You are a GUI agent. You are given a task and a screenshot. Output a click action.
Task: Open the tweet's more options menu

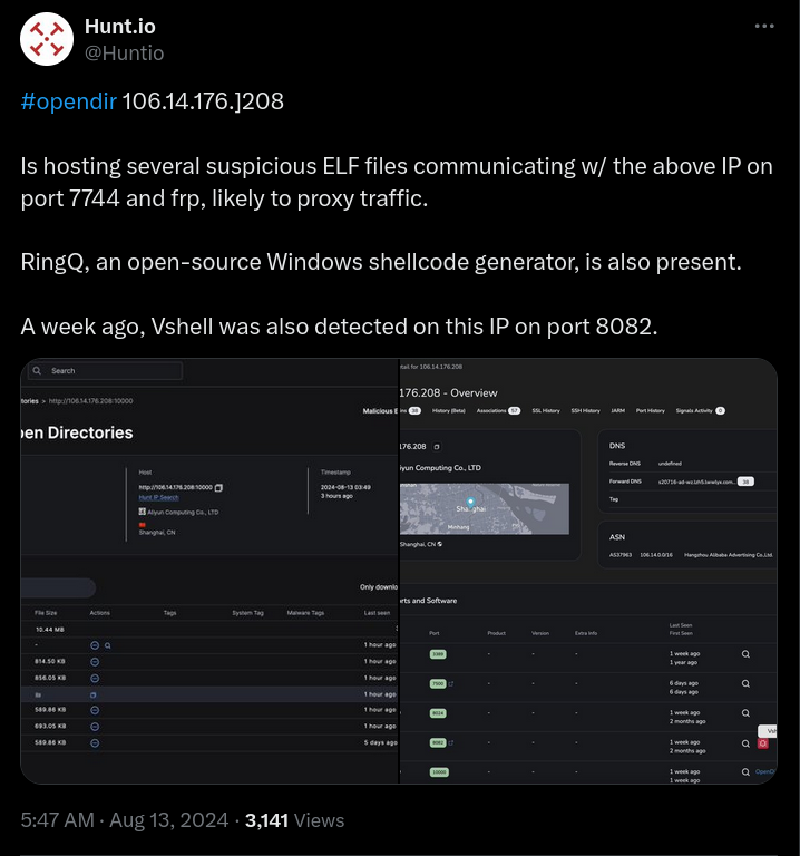tap(764, 27)
